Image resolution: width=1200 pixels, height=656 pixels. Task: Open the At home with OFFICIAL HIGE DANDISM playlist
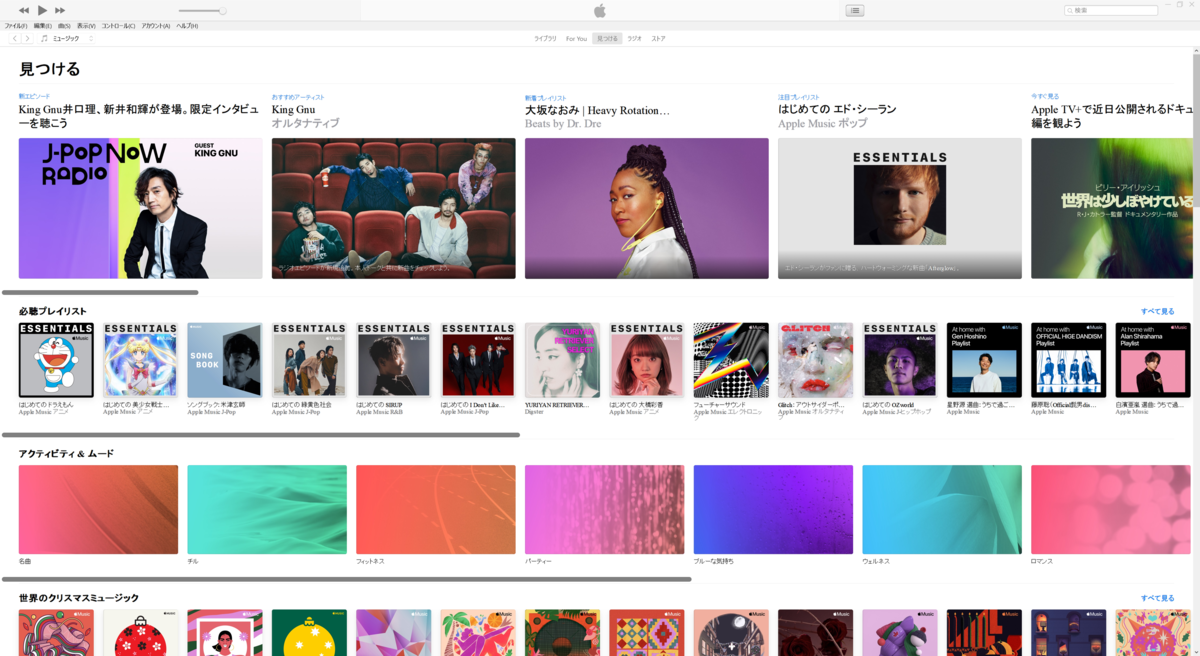[1069, 360]
